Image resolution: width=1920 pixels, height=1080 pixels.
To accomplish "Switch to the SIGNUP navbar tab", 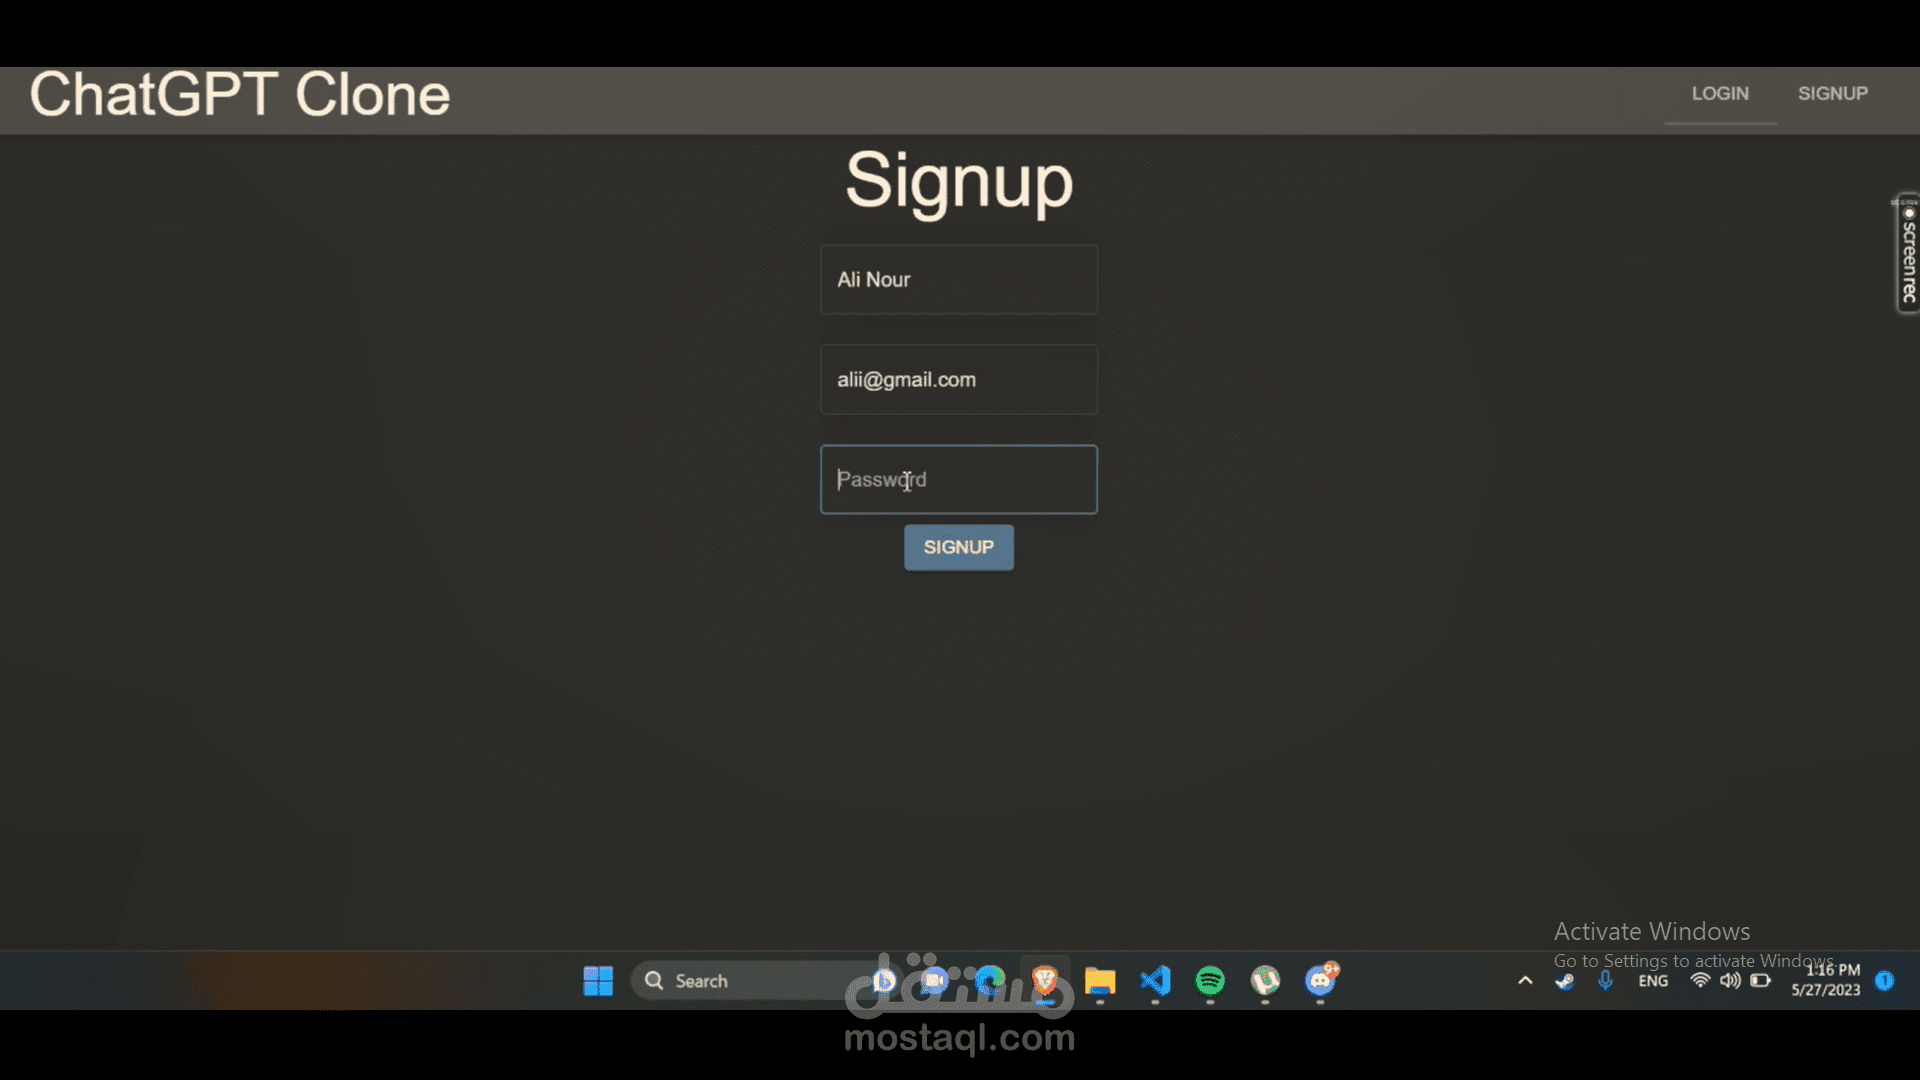I will (1832, 94).
